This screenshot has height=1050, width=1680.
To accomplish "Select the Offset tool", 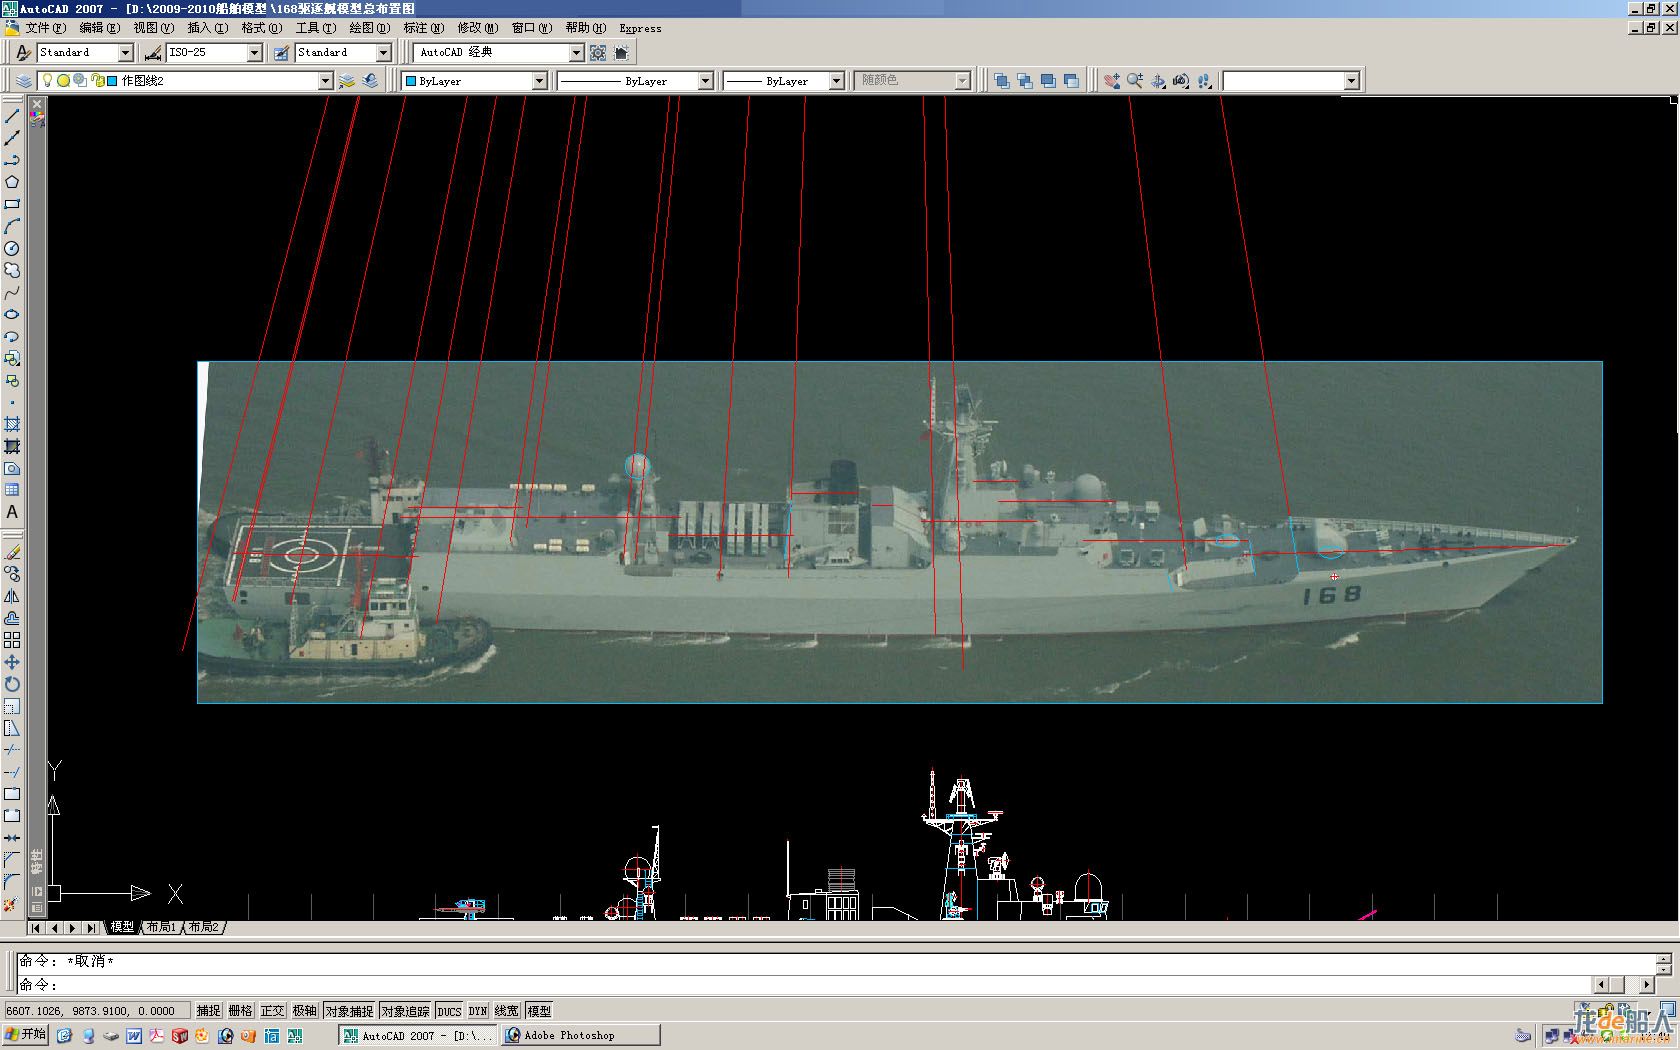I will click(x=12, y=618).
